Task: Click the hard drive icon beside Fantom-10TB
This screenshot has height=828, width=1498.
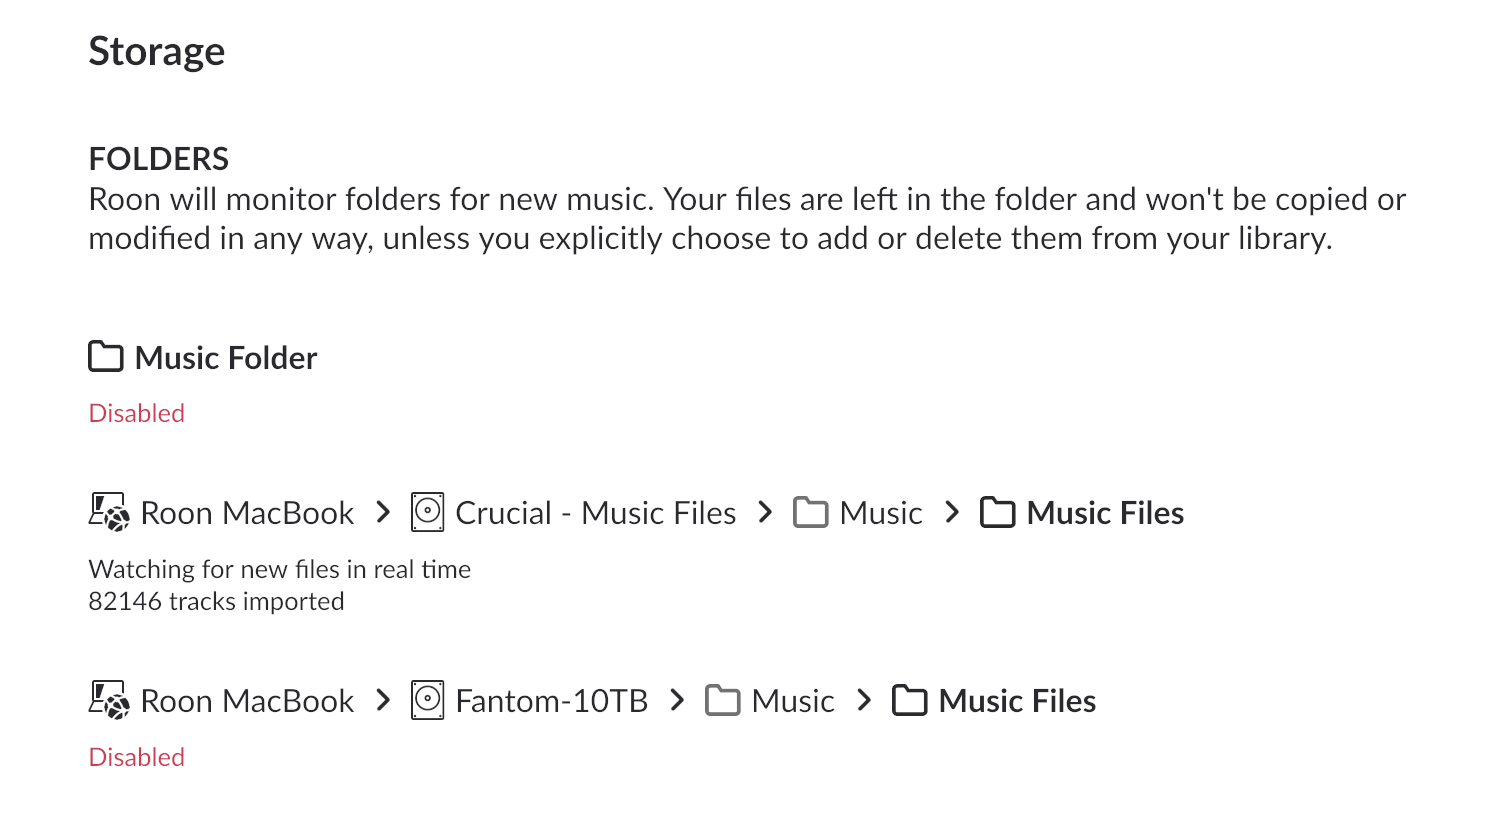Action: [x=428, y=700]
